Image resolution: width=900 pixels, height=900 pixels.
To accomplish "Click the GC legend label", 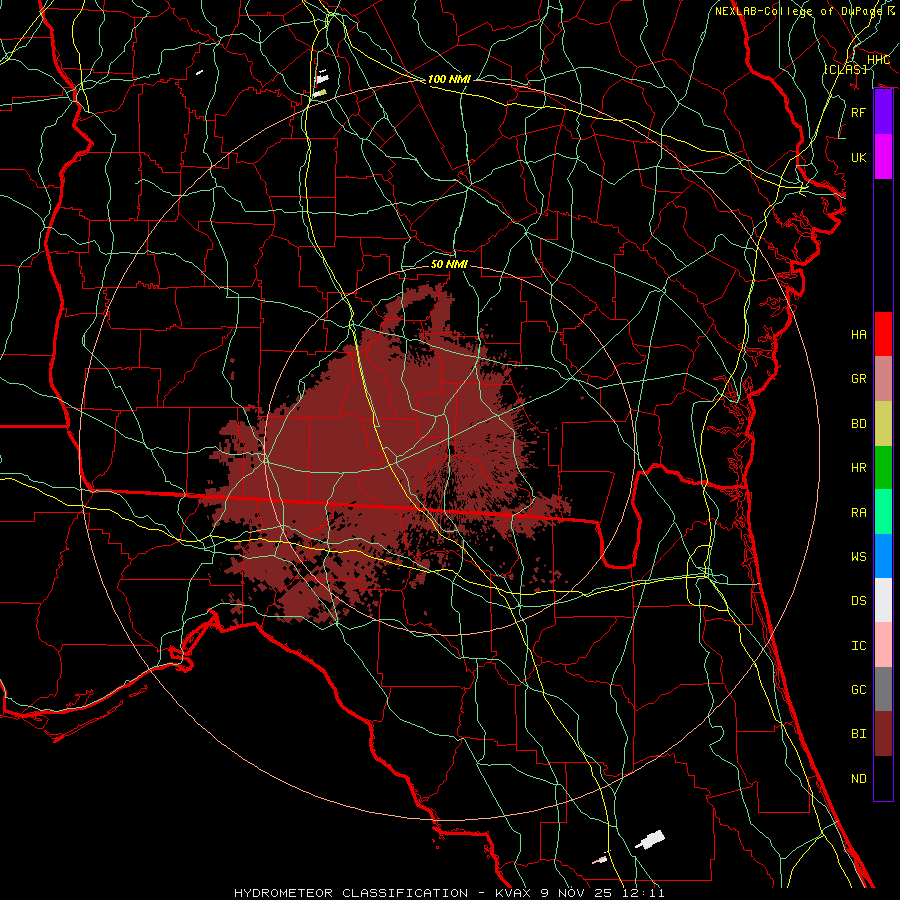I will (x=859, y=690).
